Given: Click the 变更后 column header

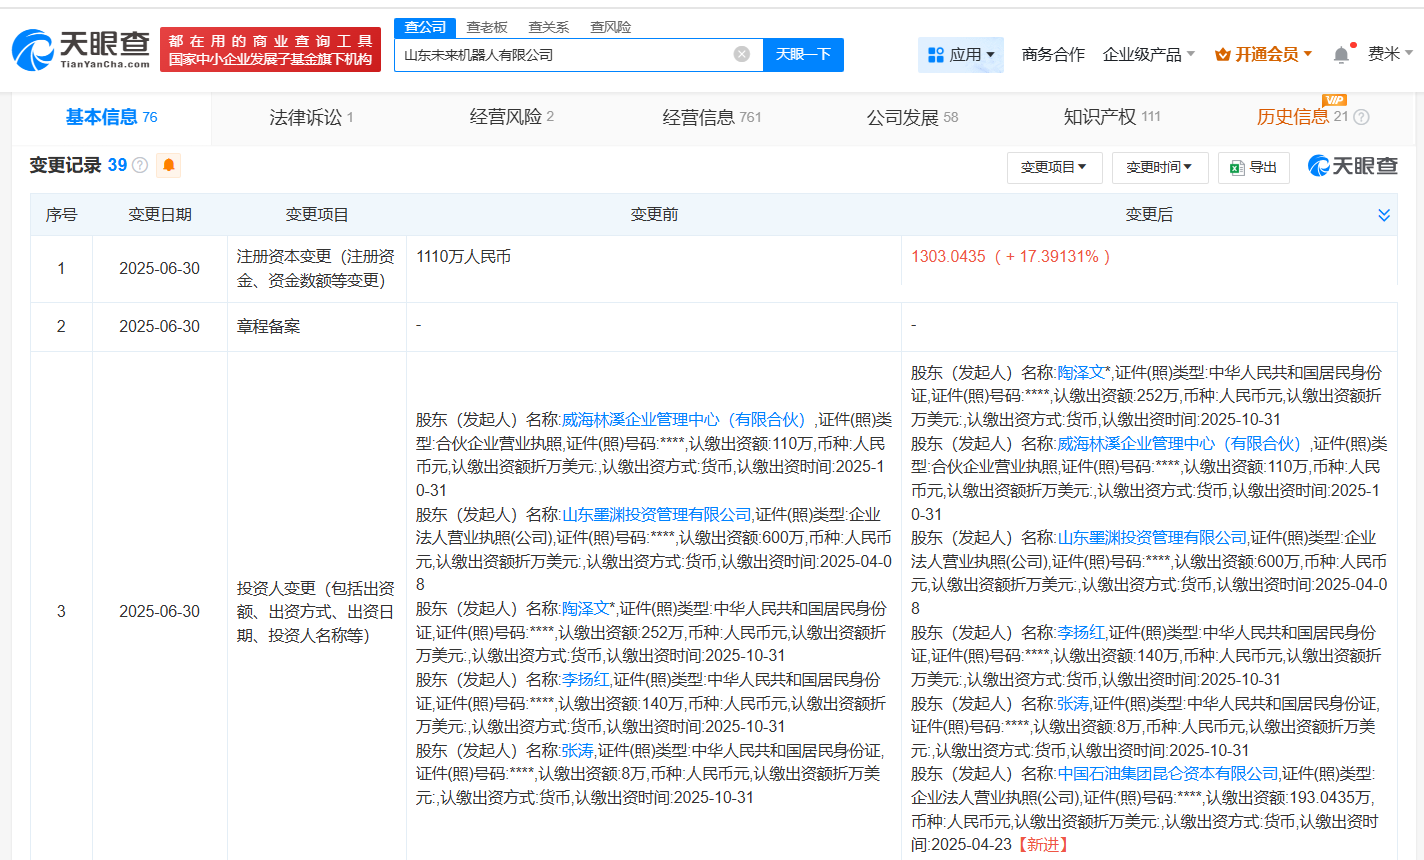Looking at the screenshot, I should pyautogui.click(x=1149, y=215).
